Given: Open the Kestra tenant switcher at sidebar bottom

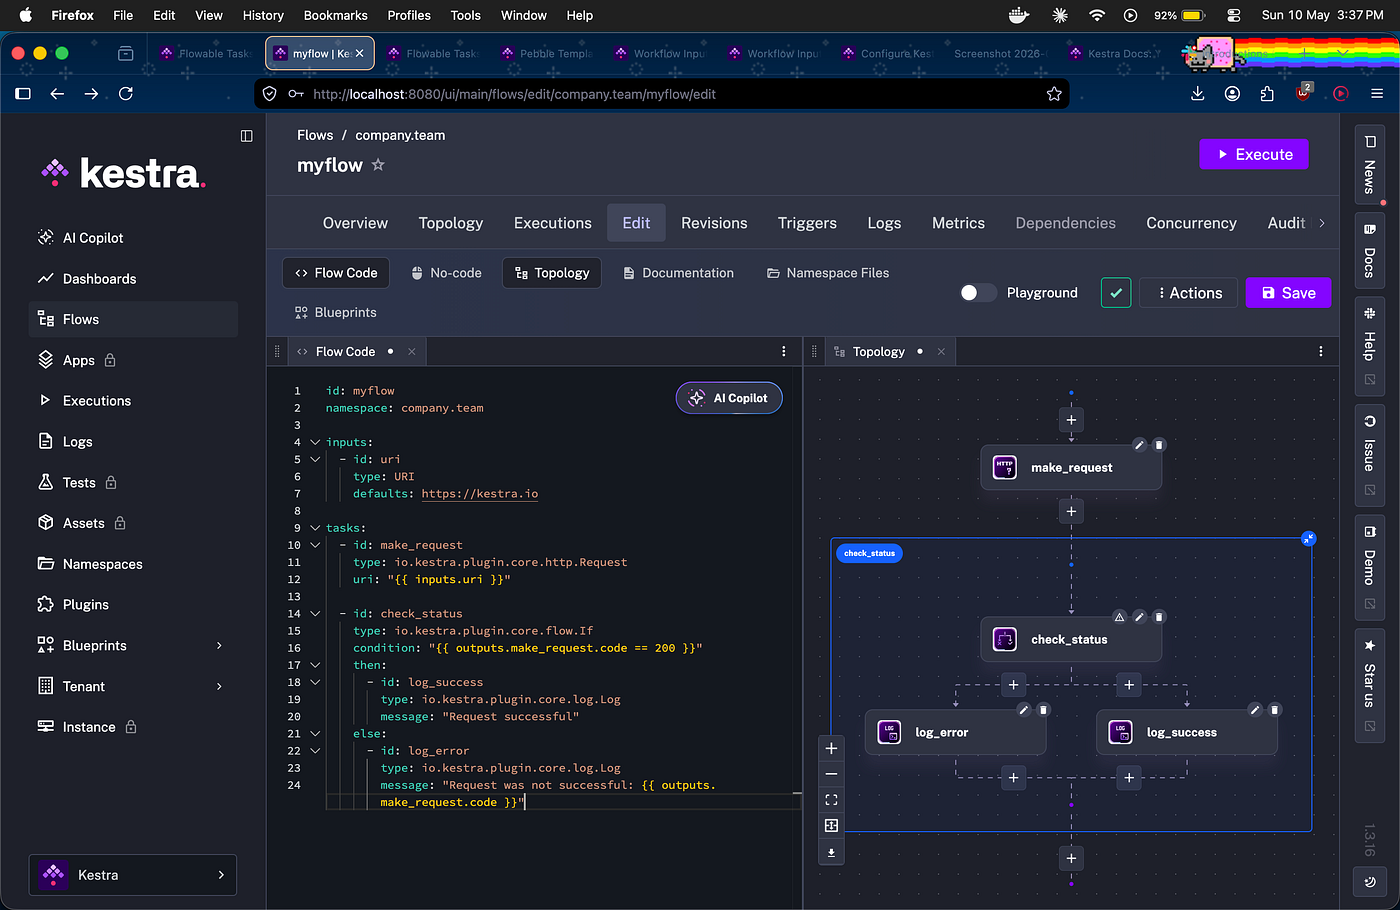Looking at the screenshot, I should tap(133, 875).
